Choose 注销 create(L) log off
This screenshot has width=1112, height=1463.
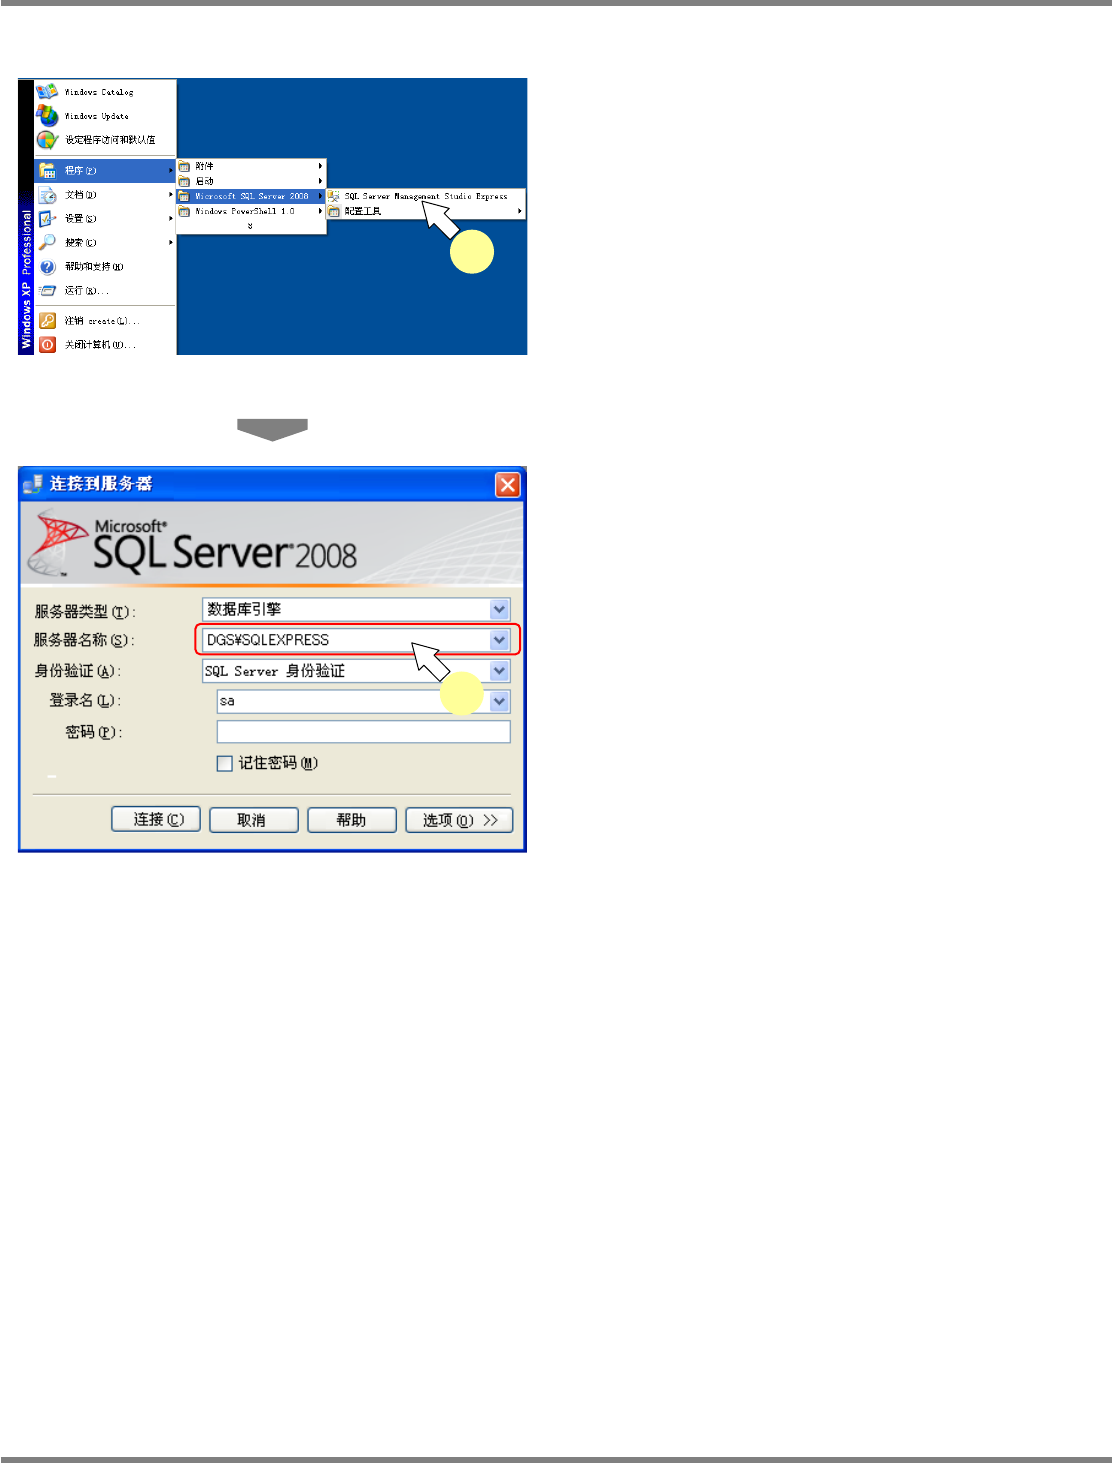105,321
